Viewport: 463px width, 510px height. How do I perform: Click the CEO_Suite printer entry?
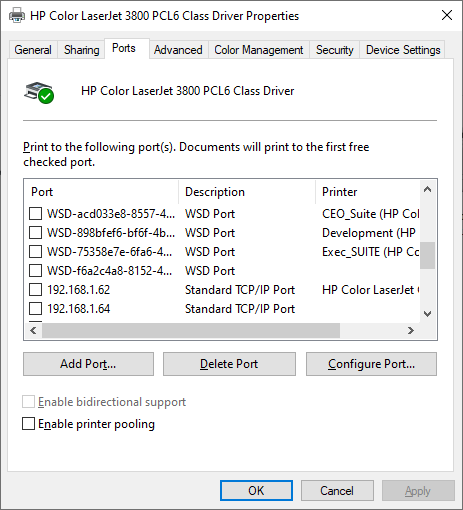point(371,214)
